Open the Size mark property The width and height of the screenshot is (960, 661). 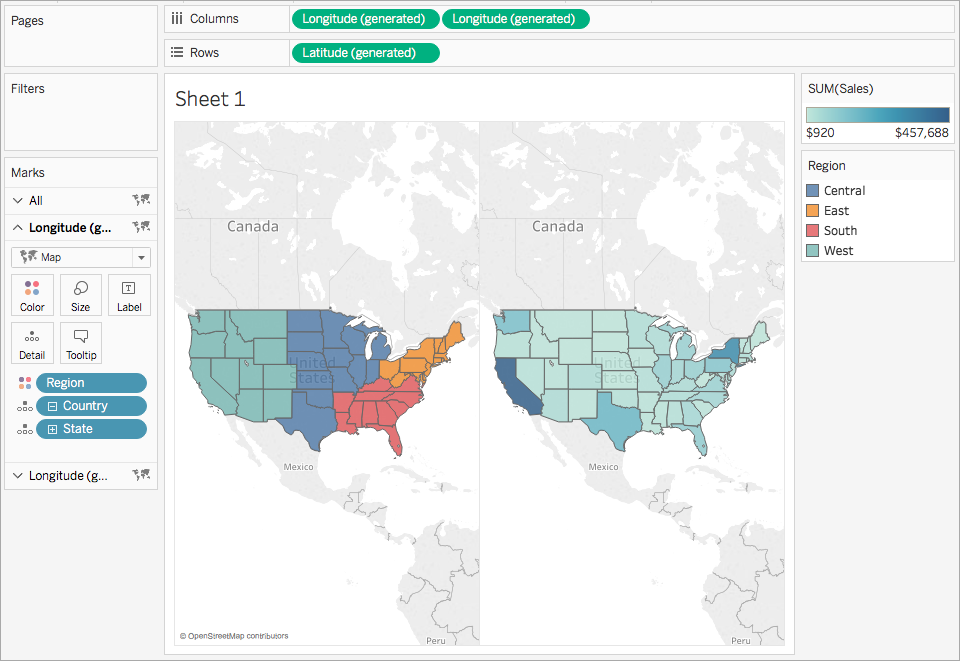pos(80,294)
